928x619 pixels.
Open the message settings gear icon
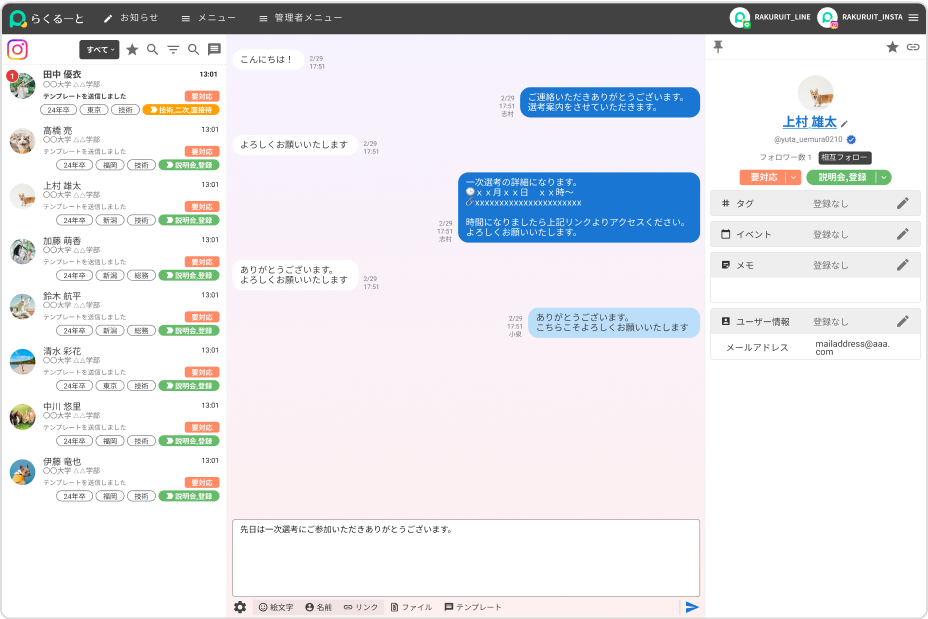tap(240, 607)
